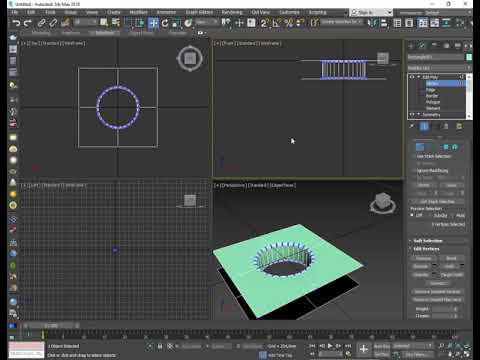Image resolution: width=480 pixels, height=360 pixels.
Task: Activate the Select and Place tool
Action: [188, 23]
